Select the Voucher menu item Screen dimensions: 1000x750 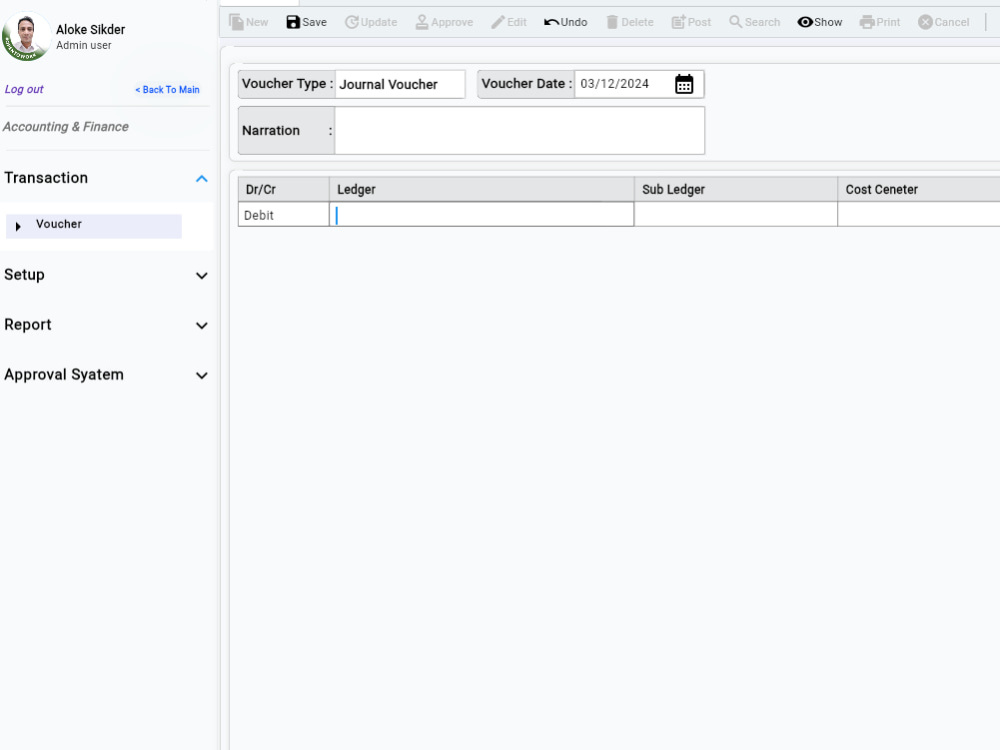point(94,226)
